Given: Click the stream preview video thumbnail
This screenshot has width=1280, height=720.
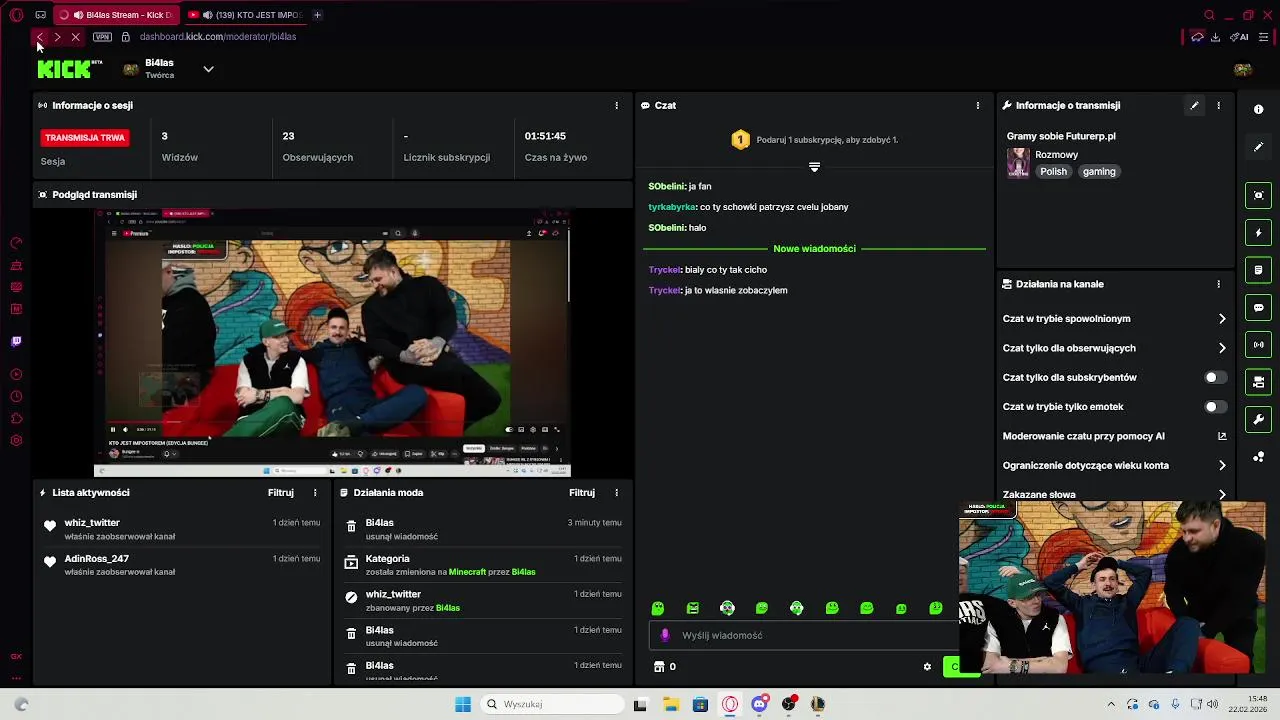Looking at the screenshot, I should coord(333,343).
